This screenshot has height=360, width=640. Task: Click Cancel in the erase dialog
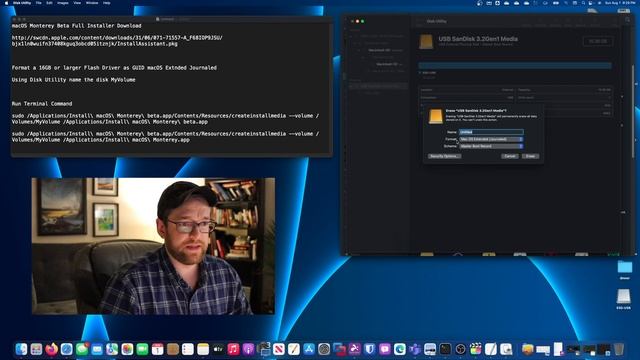point(510,156)
